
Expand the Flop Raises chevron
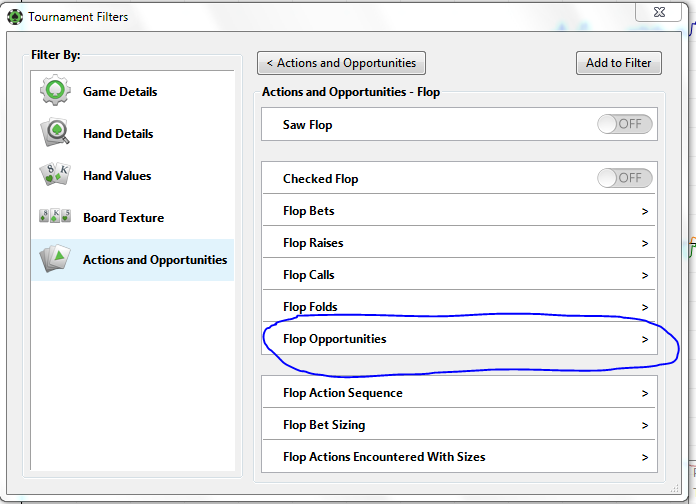(x=645, y=243)
